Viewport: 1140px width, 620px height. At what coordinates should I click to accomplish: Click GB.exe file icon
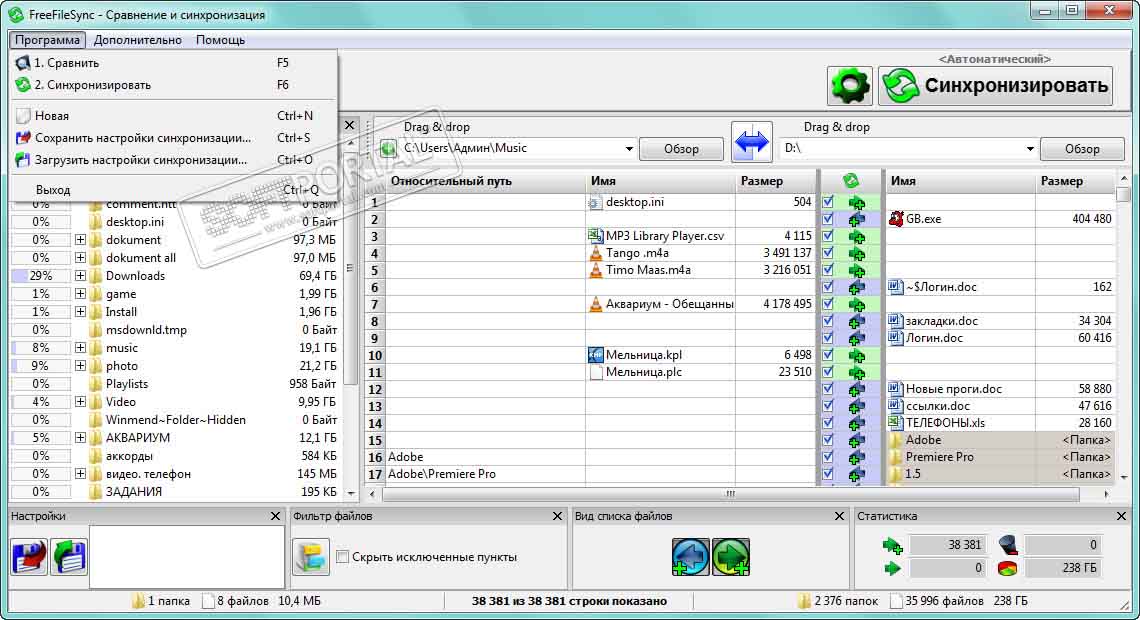coord(896,219)
